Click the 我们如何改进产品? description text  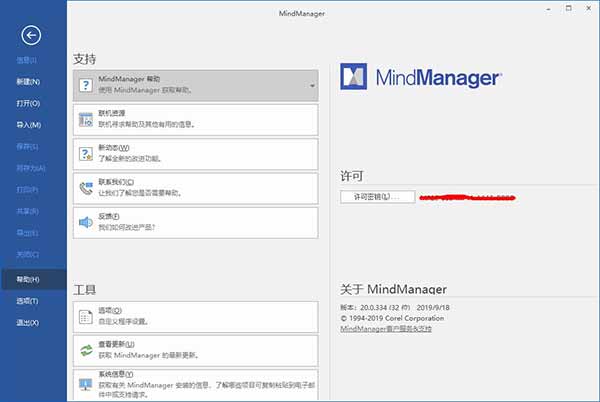[127, 228]
